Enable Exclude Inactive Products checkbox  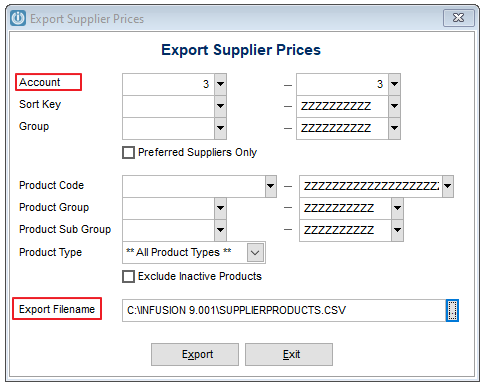(128, 276)
